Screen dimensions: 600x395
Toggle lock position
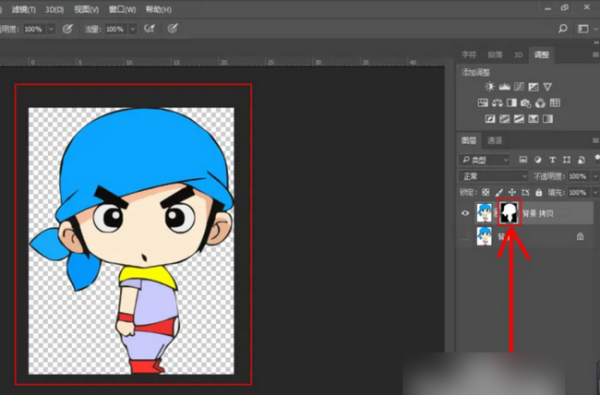click(x=512, y=192)
